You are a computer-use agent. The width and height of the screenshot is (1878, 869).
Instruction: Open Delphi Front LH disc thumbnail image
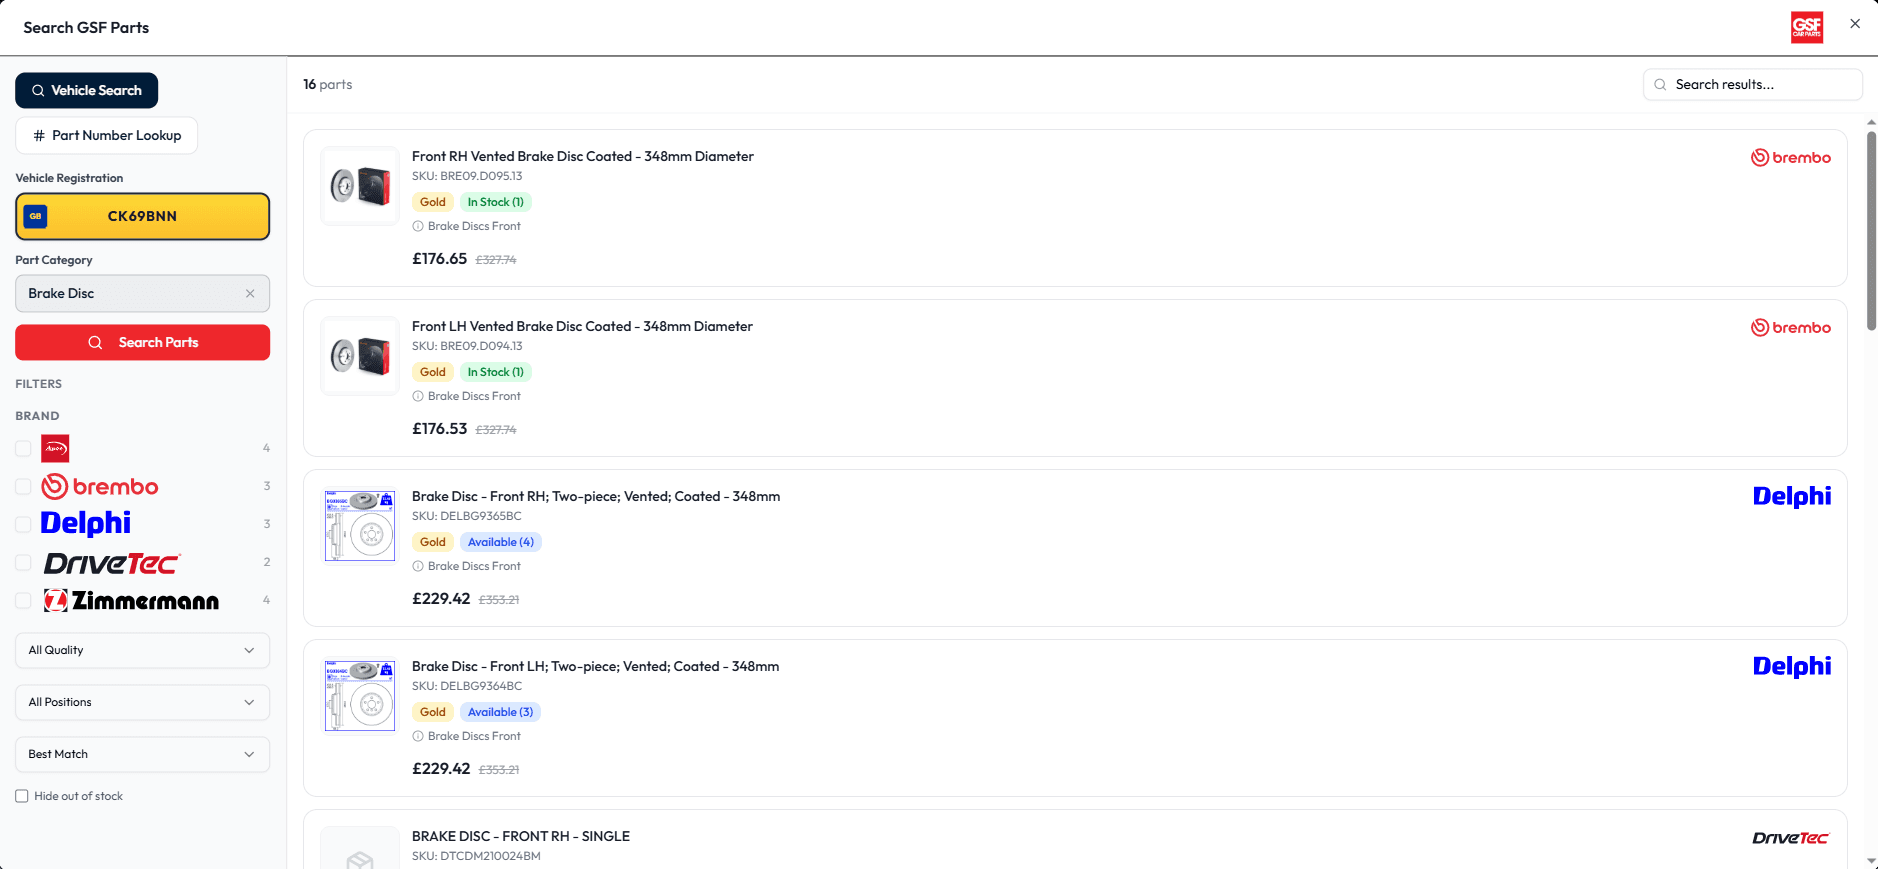pos(360,696)
